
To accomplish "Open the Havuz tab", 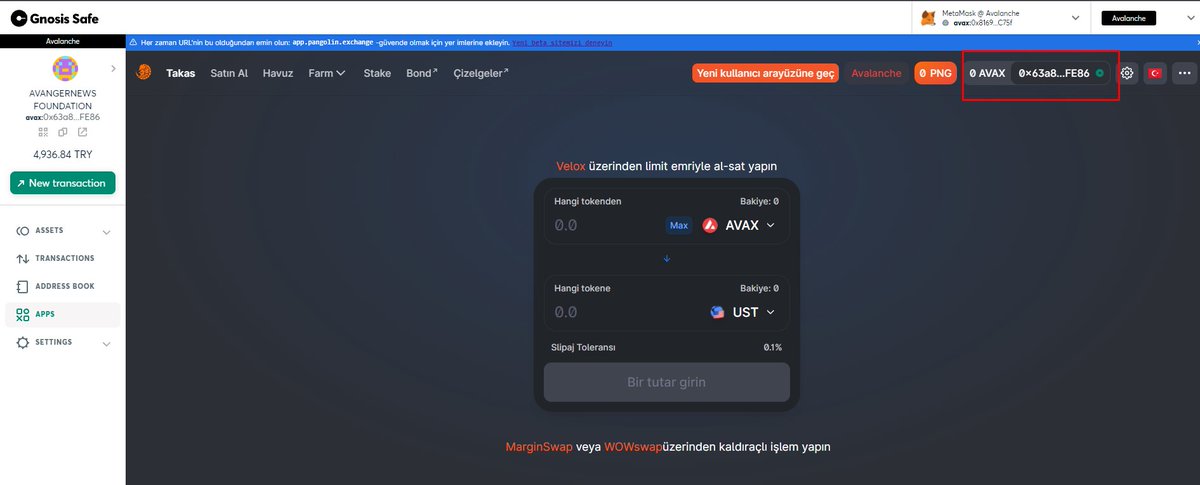I will (x=278, y=73).
